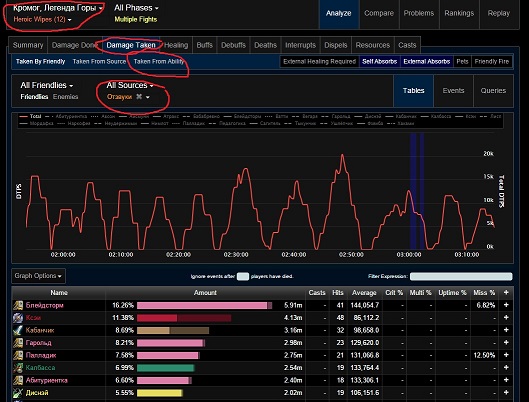529x402 pixels.
Task: Sort the table by Average column
Action: [x=364, y=293]
